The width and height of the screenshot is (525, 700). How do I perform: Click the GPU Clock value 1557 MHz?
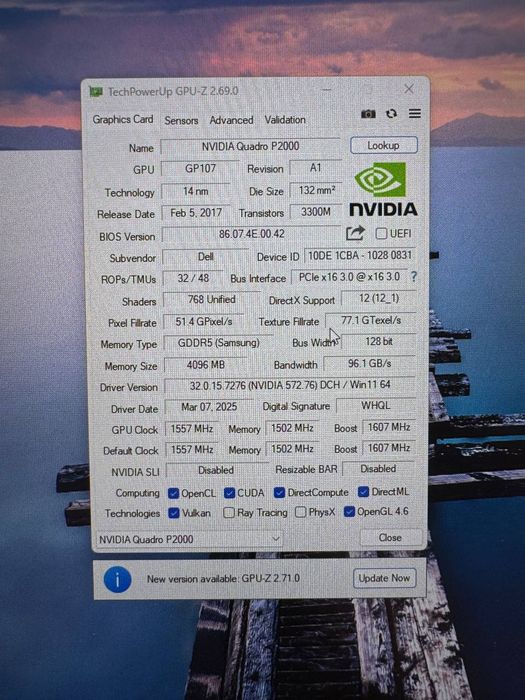[192, 429]
